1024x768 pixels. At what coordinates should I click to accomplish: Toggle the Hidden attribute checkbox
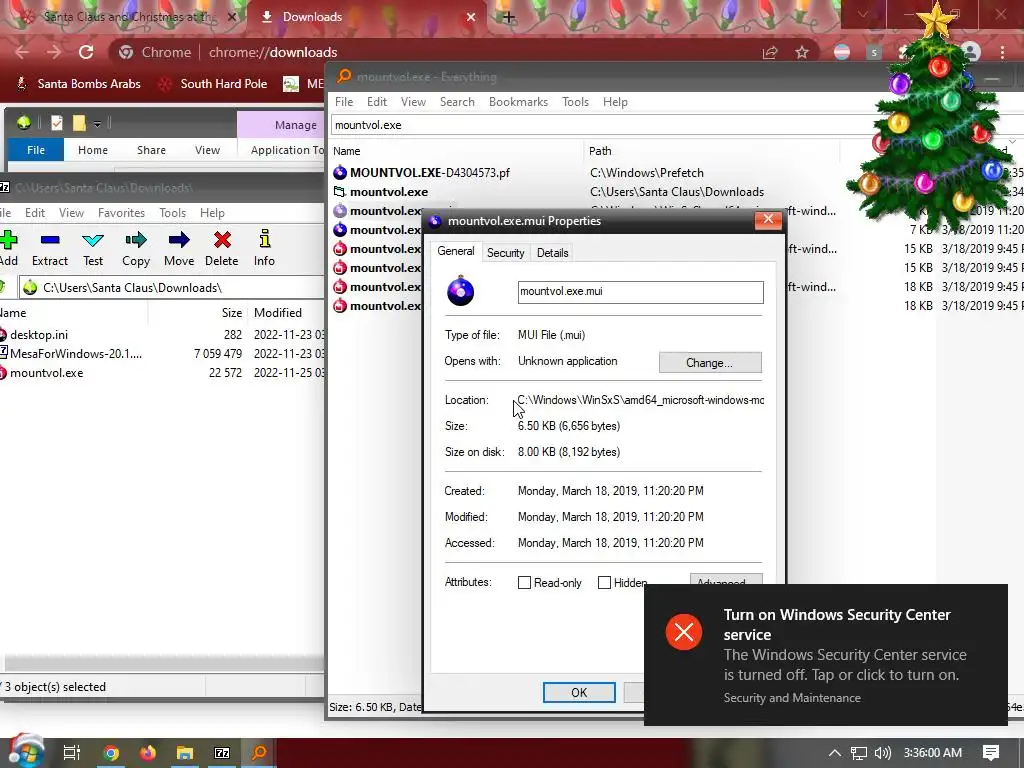(605, 583)
